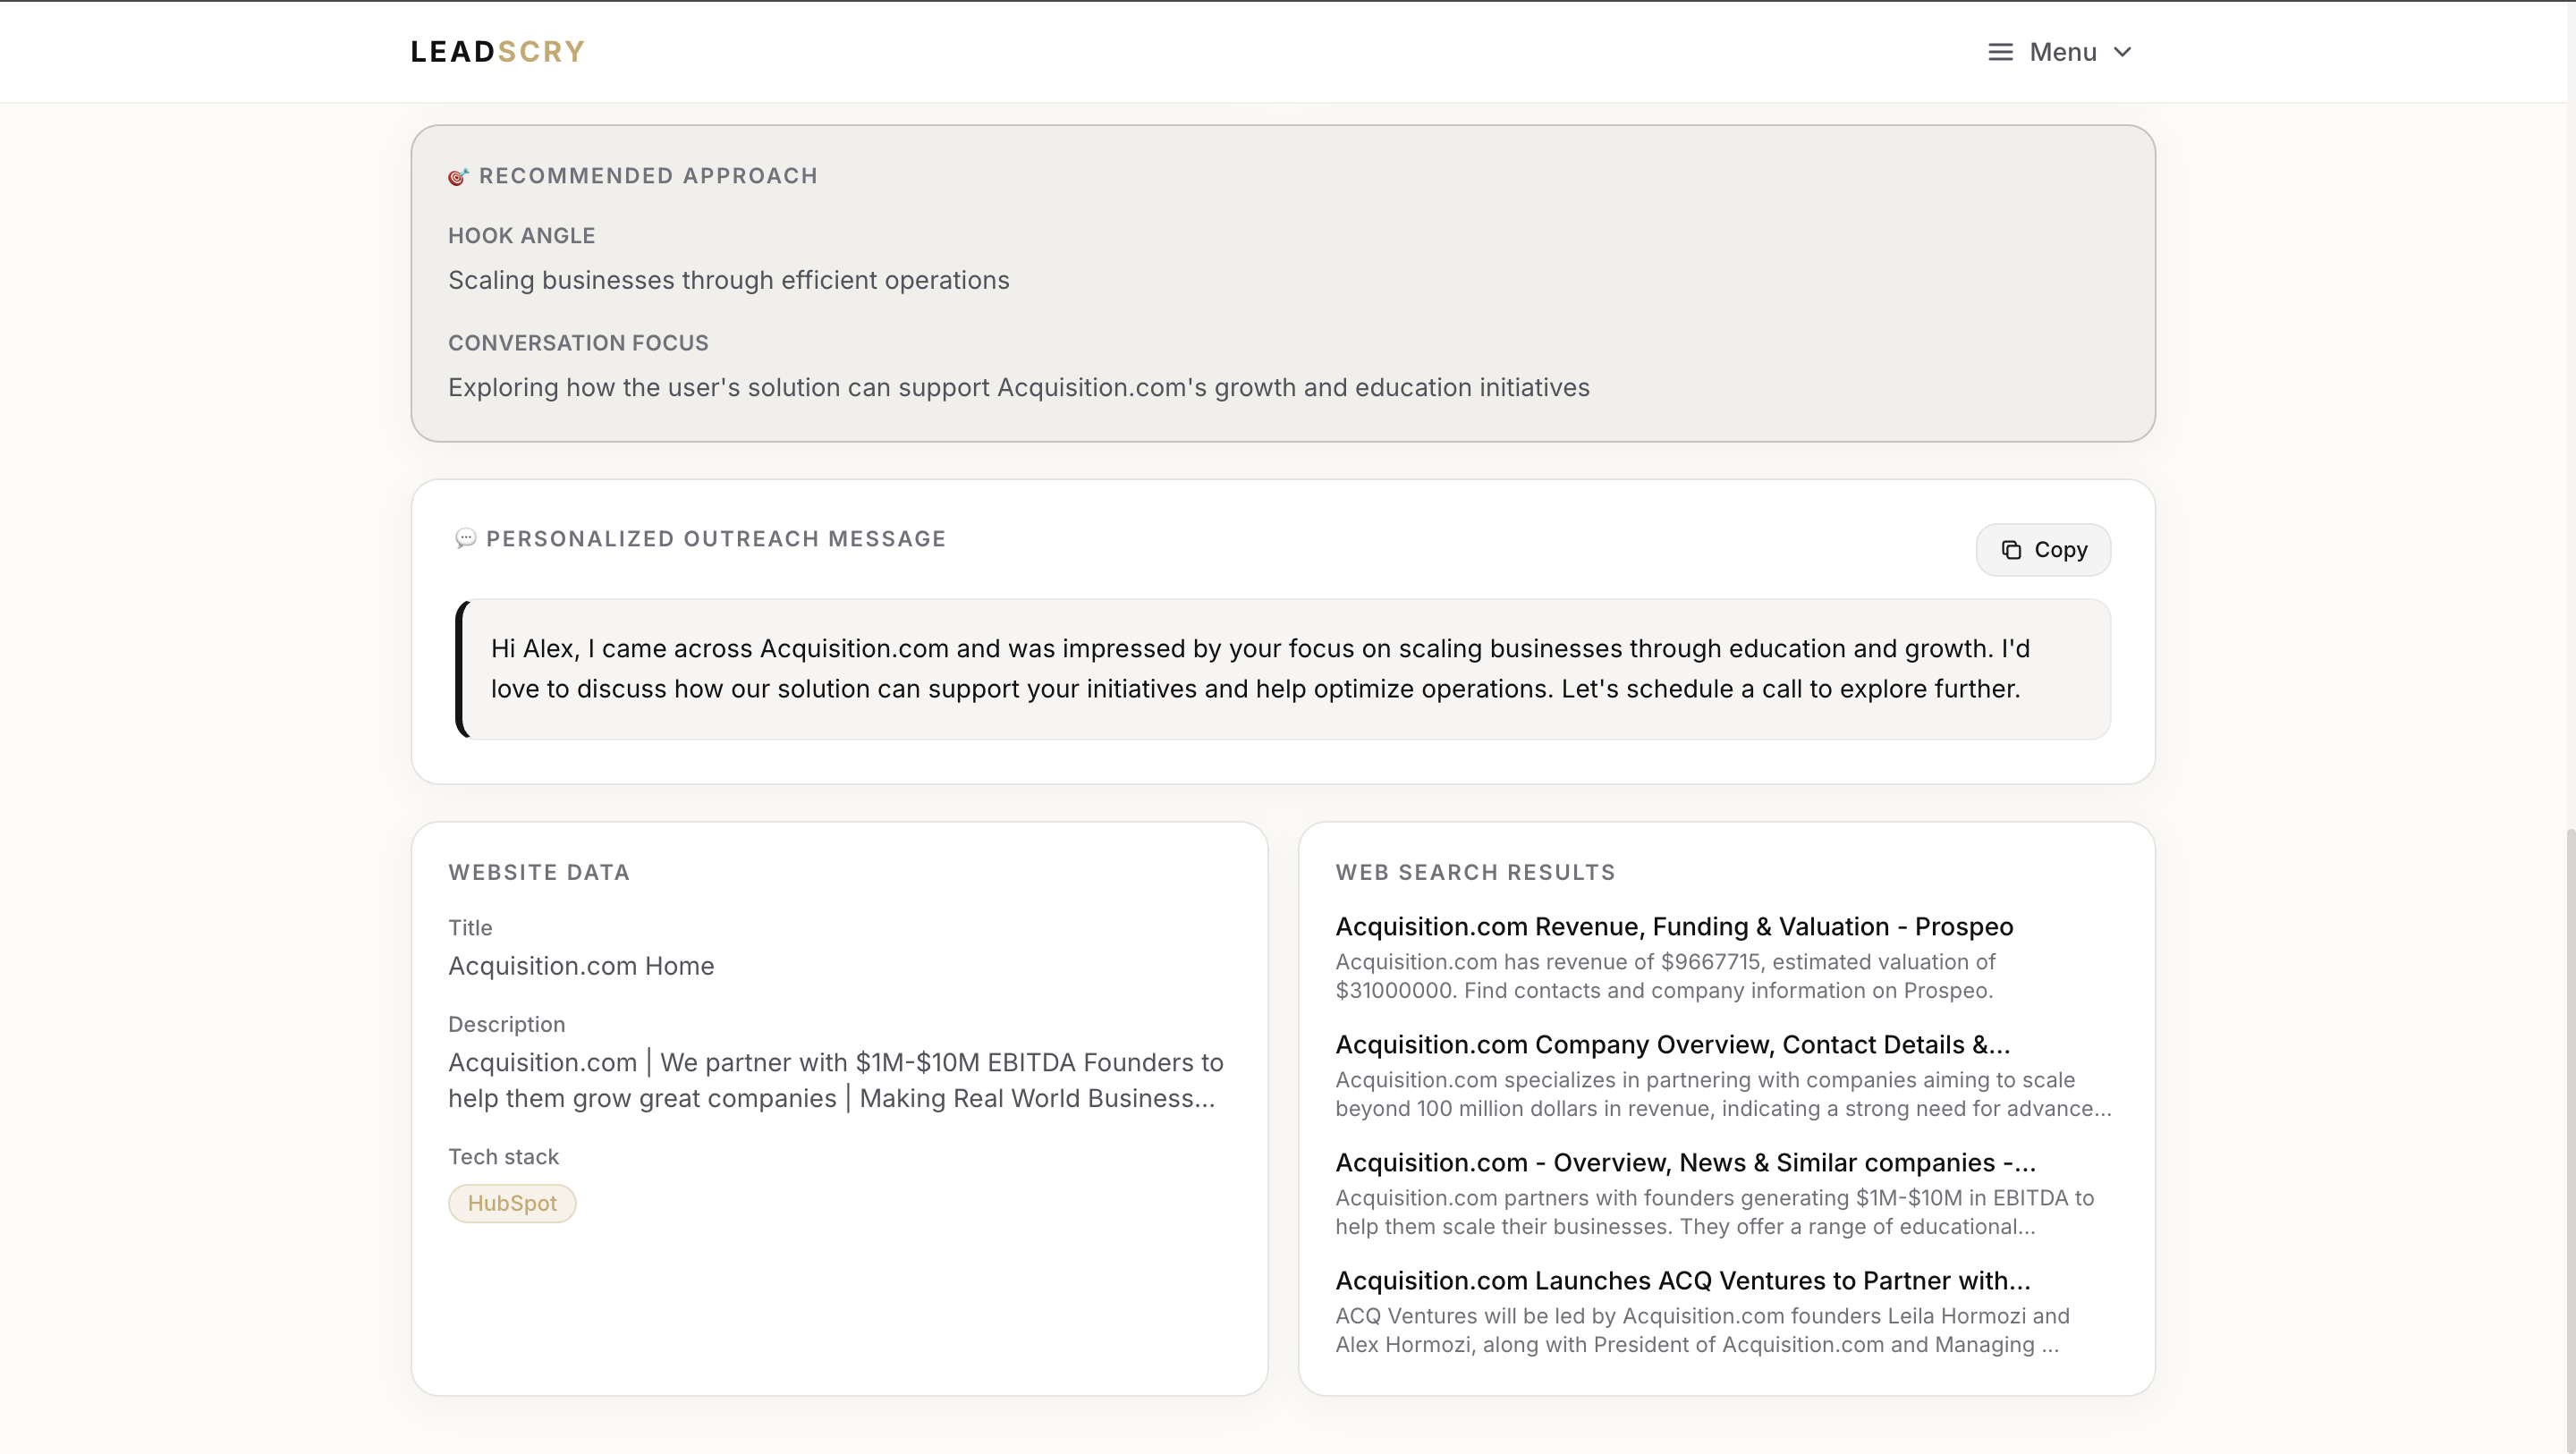
Task: Click the LeadScry logo
Action: coord(497,52)
